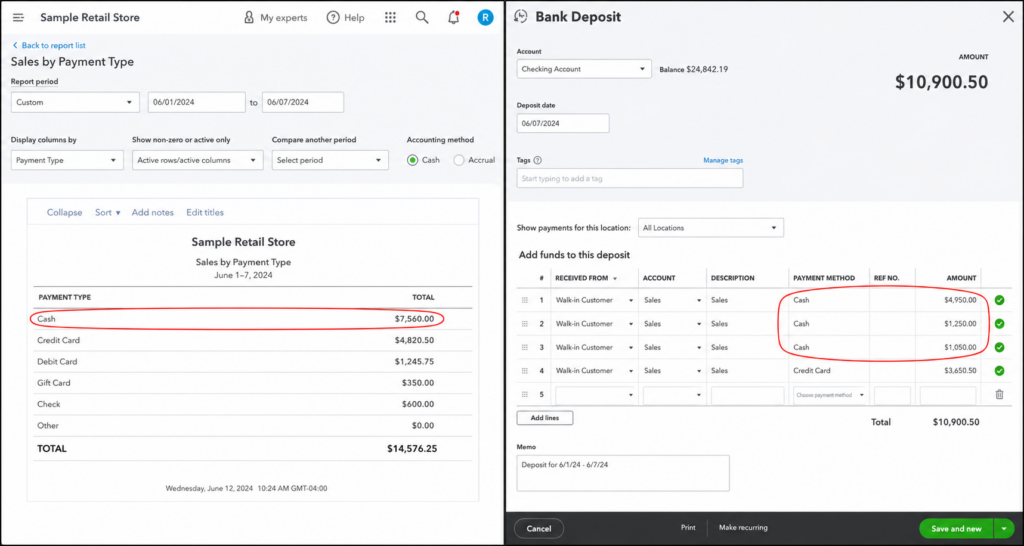This screenshot has height=546, width=1024.
Task: Click the Memo text box
Action: pyautogui.click(x=623, y=474)
